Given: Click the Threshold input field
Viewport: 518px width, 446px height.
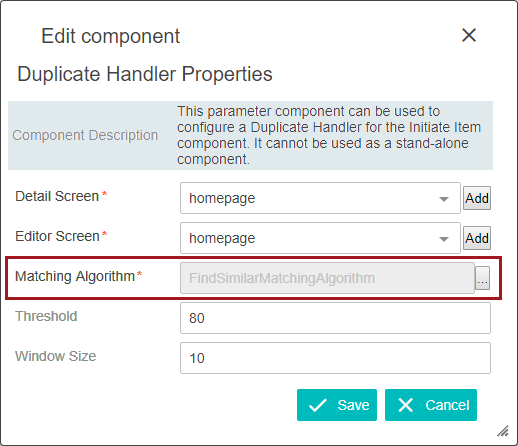Looking at the screenshot, I should pyautogui.click(x=335, y=318).
